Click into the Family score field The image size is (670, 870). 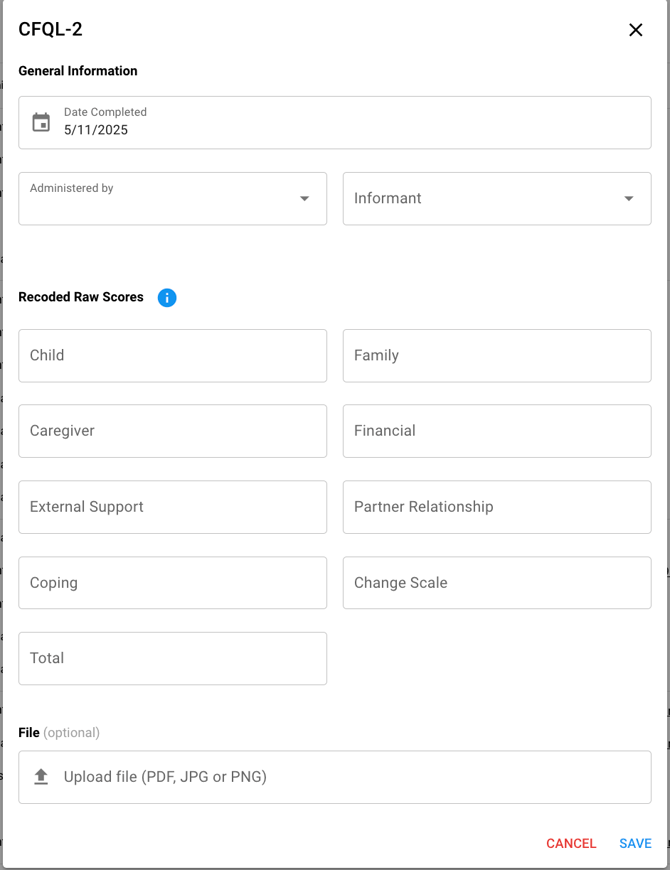point(496,355)
